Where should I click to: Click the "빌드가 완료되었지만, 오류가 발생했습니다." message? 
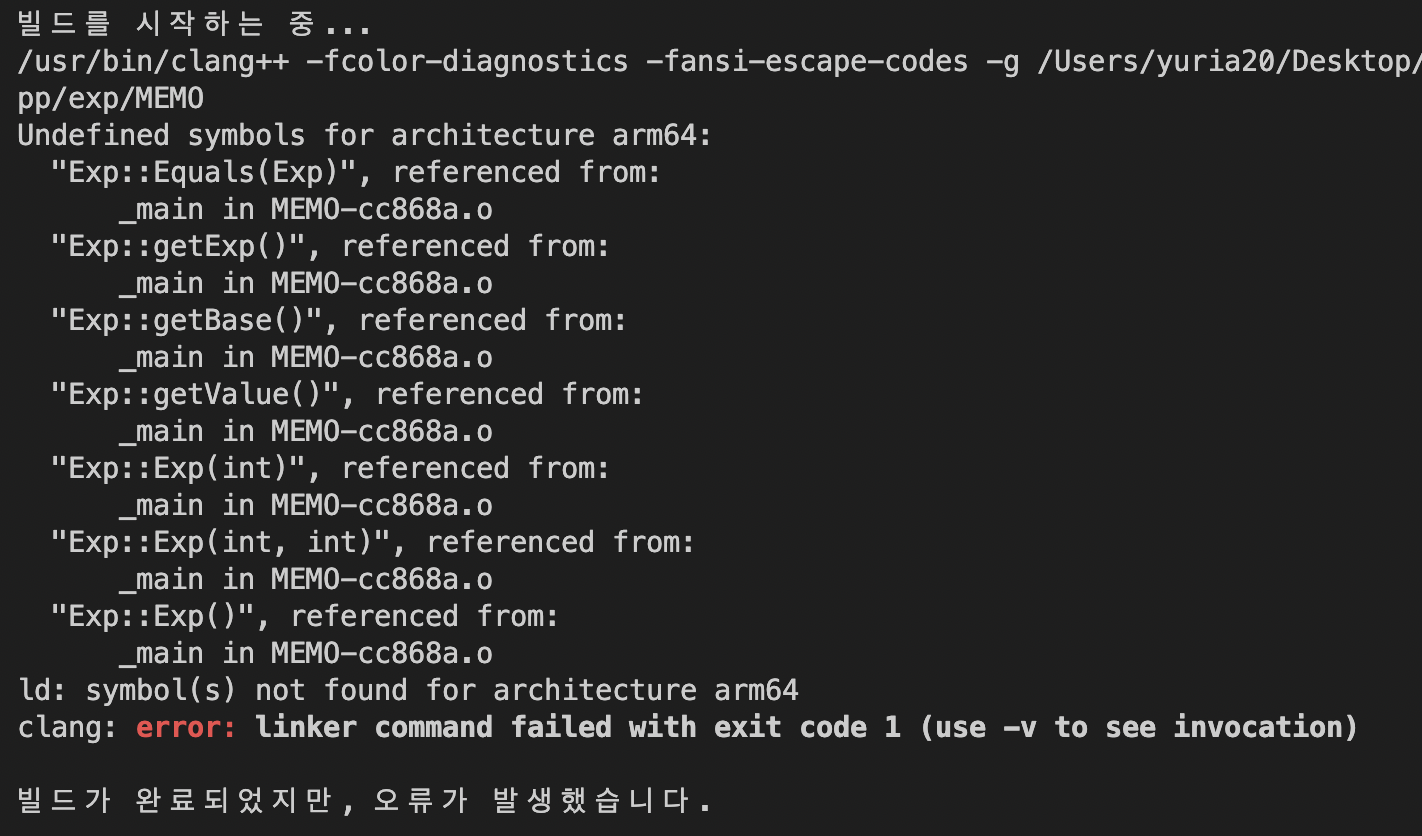[x=365, y=801]
